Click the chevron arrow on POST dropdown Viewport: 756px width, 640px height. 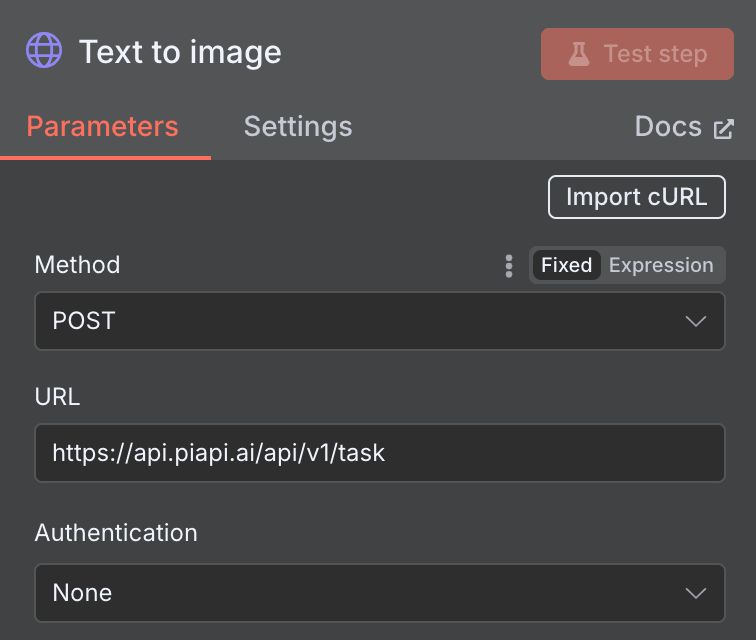(x=696, y=321)
